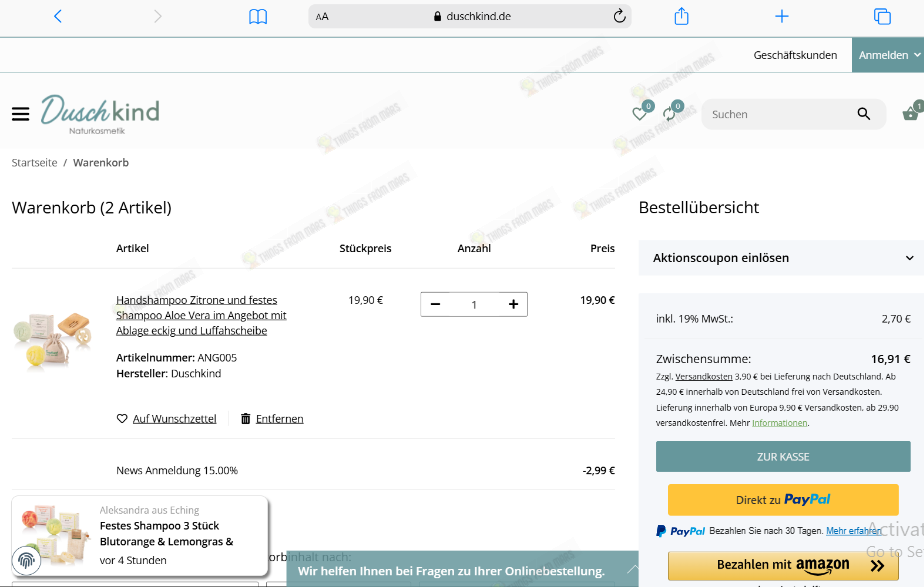Remove item using the trash icon
Screen dimensions: 924x587
245,418
